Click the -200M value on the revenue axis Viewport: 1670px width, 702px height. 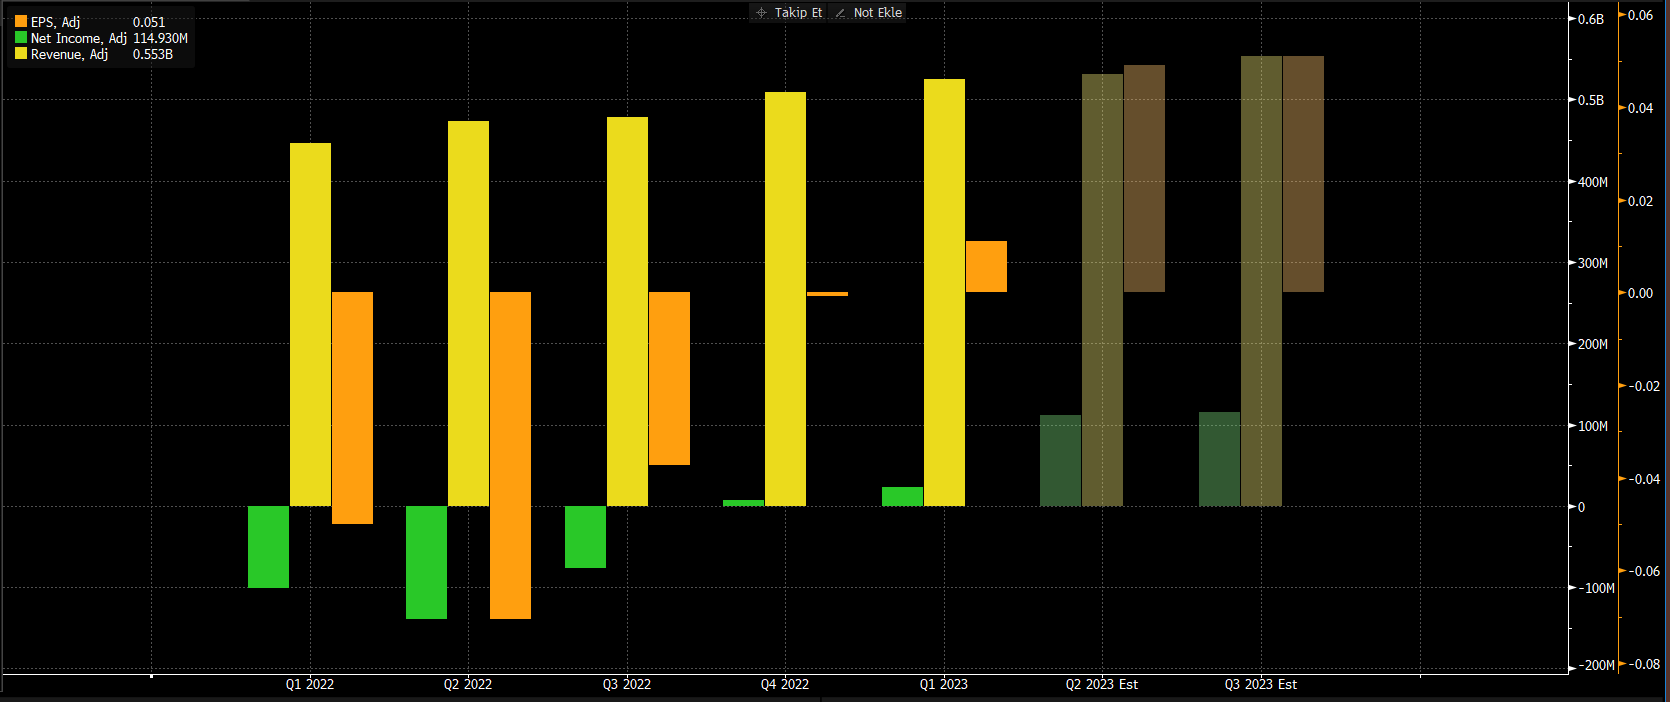tap(1596, 665)
